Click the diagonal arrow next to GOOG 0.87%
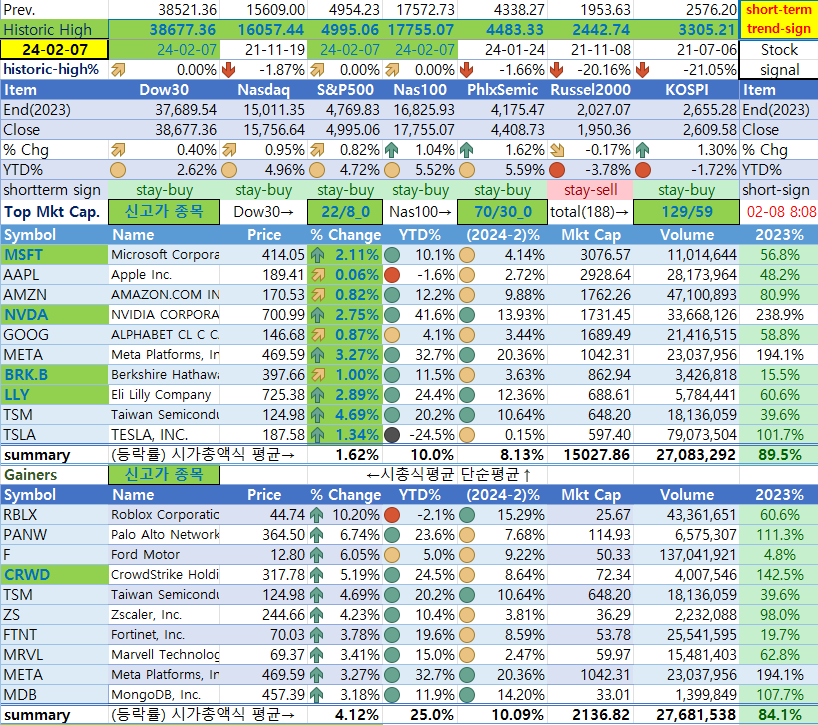The image size is (818, 725). 317,335
